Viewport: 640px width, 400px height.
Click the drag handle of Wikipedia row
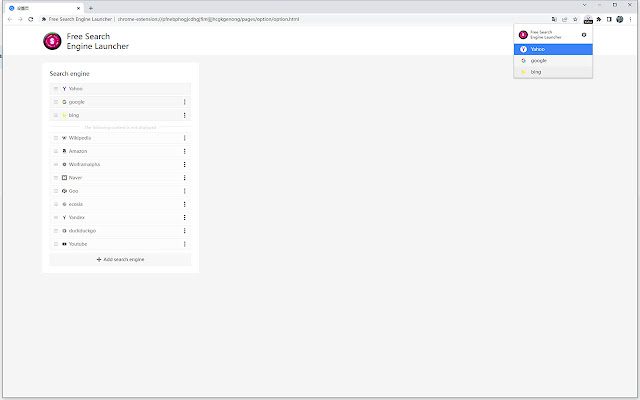56,138
